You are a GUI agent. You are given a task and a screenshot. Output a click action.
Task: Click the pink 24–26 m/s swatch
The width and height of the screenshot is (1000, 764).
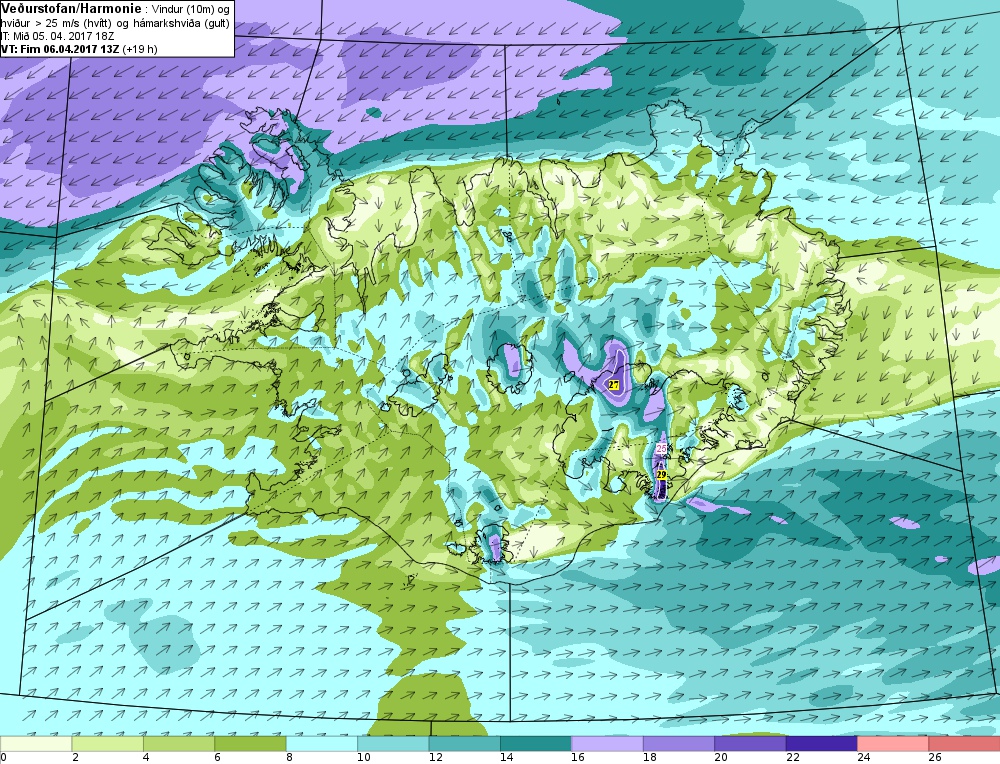(x=893, y=744)
